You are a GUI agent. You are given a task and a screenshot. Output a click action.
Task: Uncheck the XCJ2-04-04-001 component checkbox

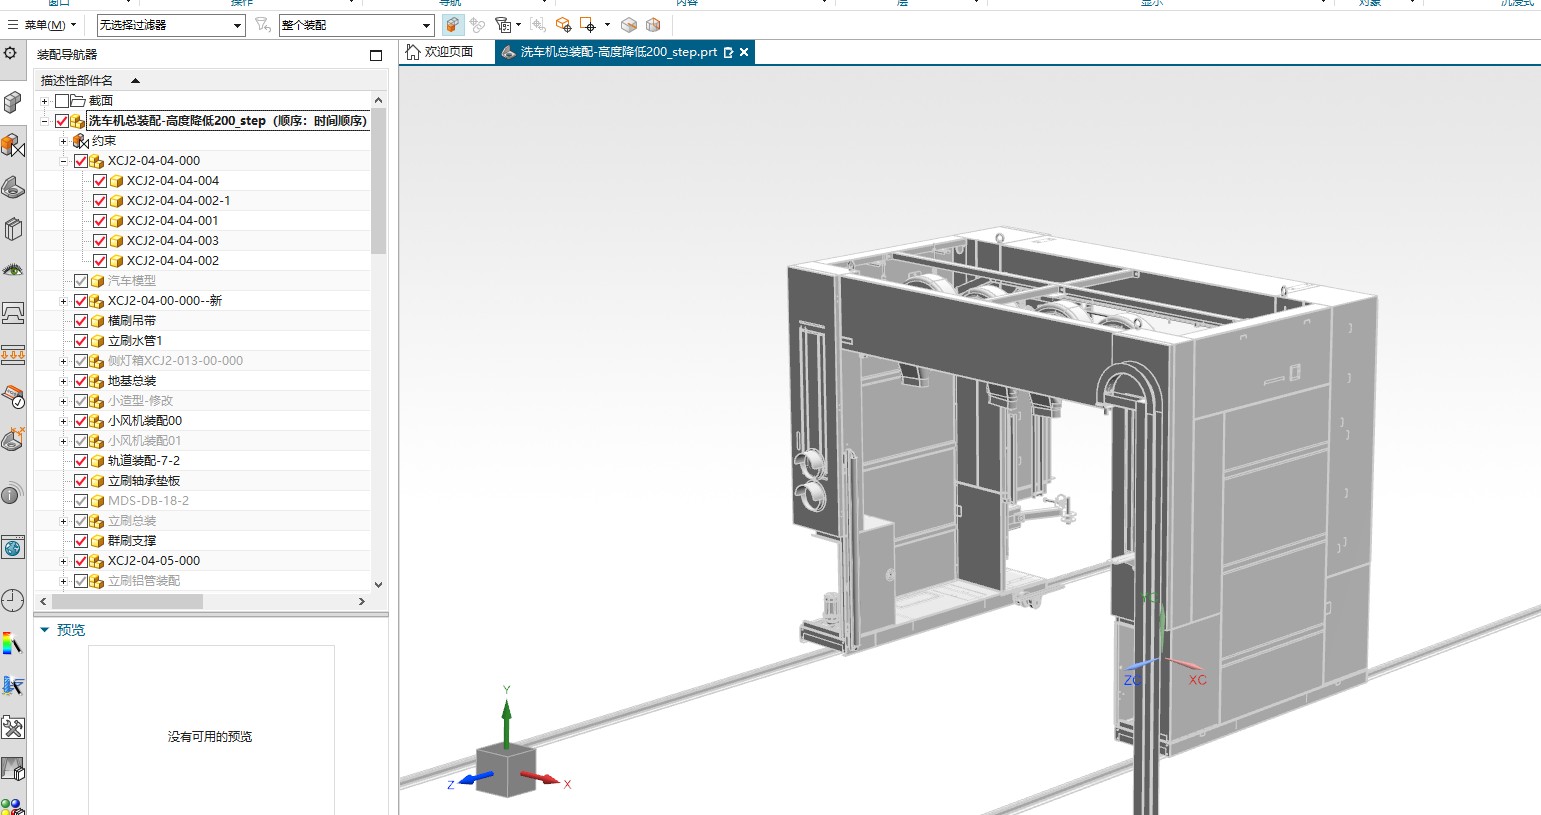pyautogui.click(x=100, y=221)
